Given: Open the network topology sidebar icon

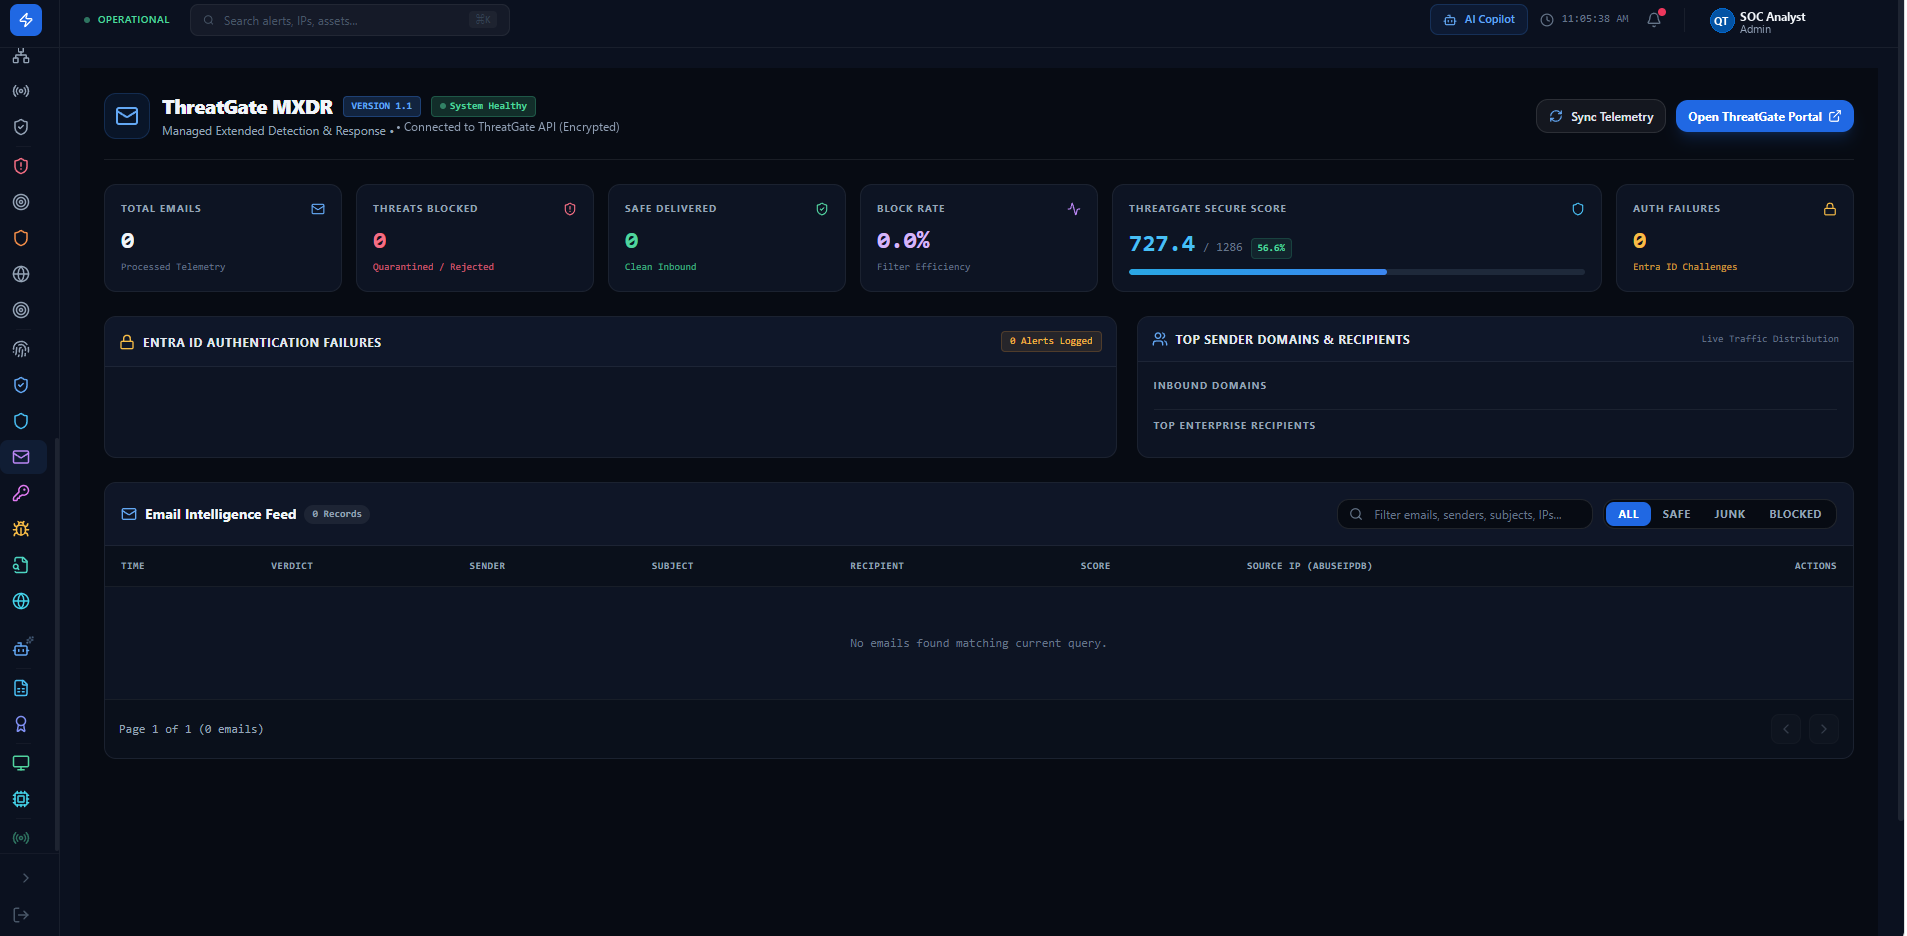Looking at the screenshot, I should pos(21,56).
